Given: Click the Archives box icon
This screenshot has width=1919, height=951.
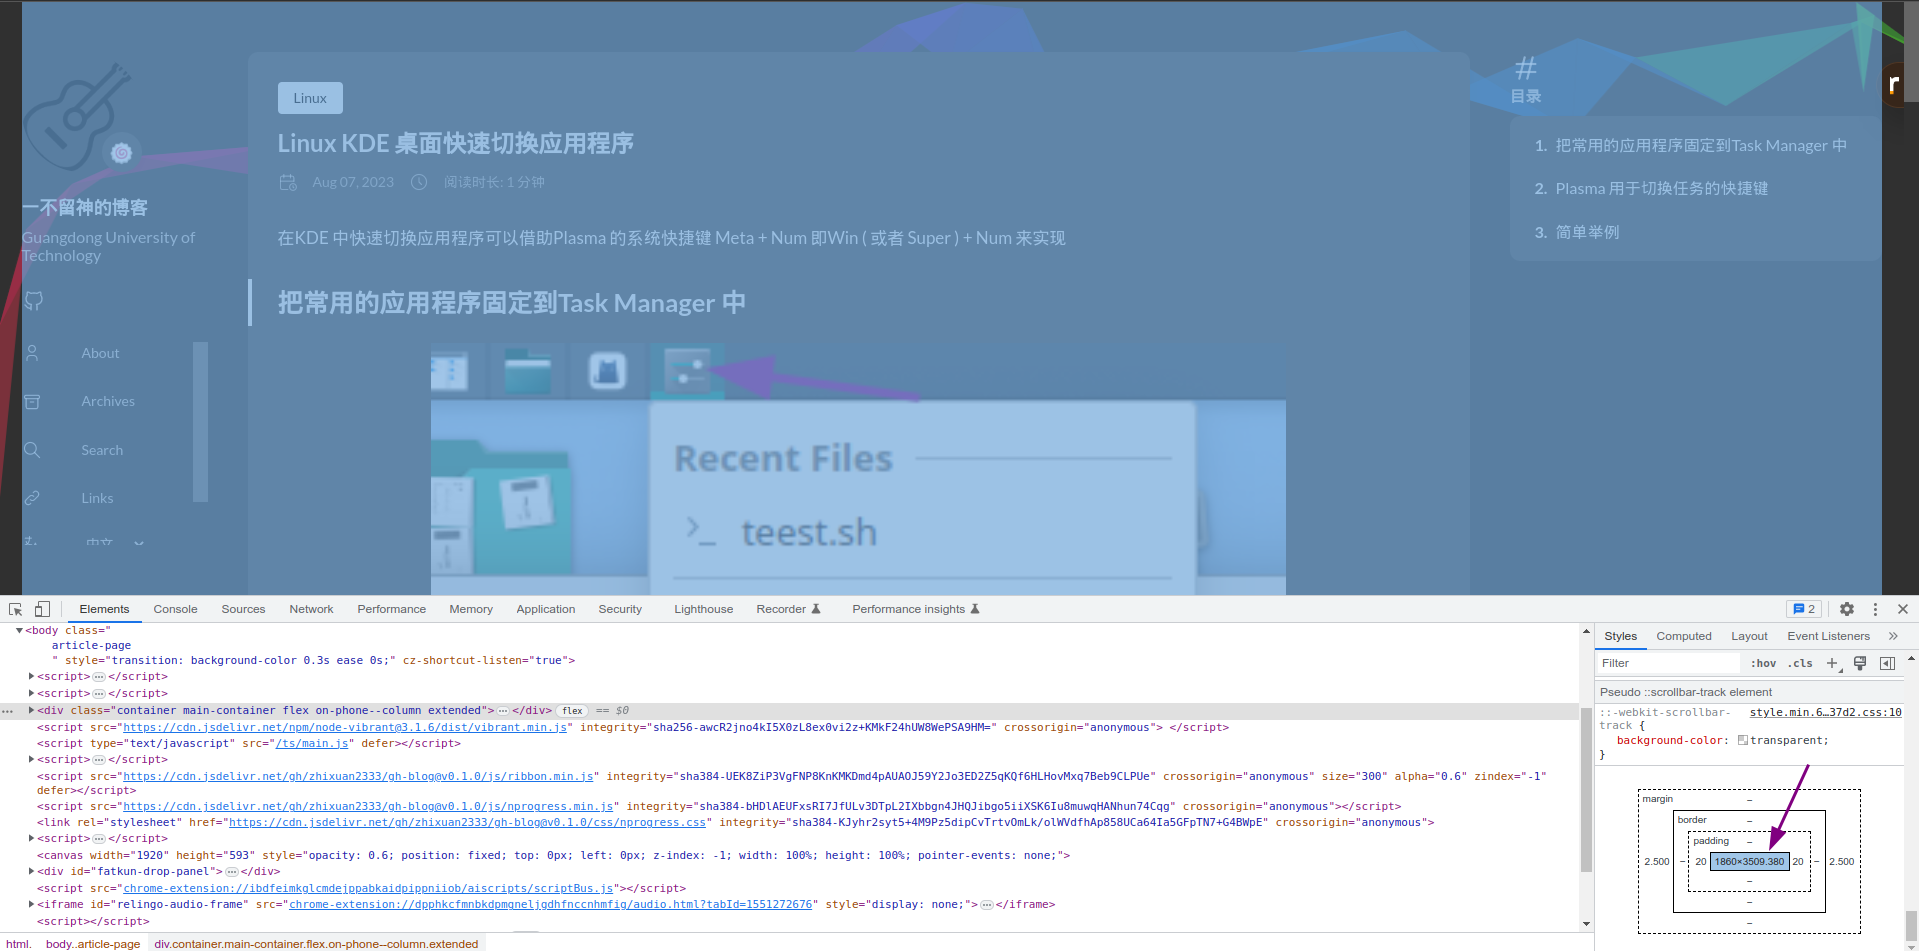Looking at the screenshot, I should coord(32,401).
